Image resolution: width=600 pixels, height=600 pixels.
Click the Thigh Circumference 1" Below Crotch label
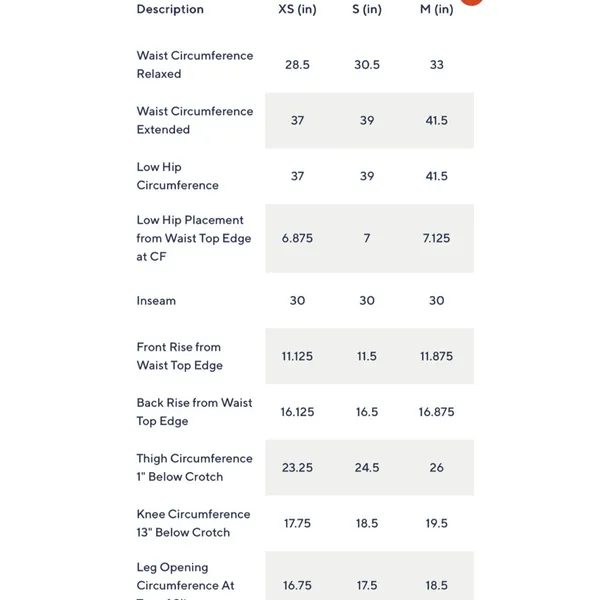(x=194, y=468)
